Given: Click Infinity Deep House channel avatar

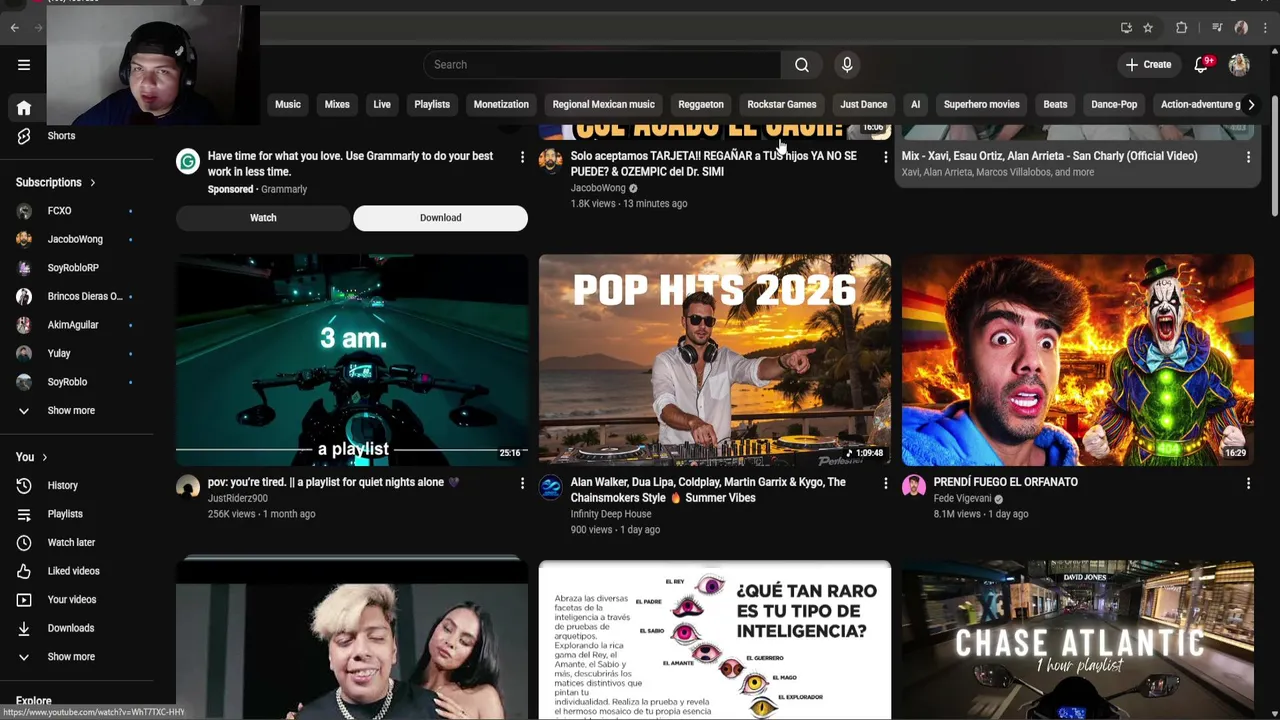Looking at the screenshot, I should (x=551, y=487).
